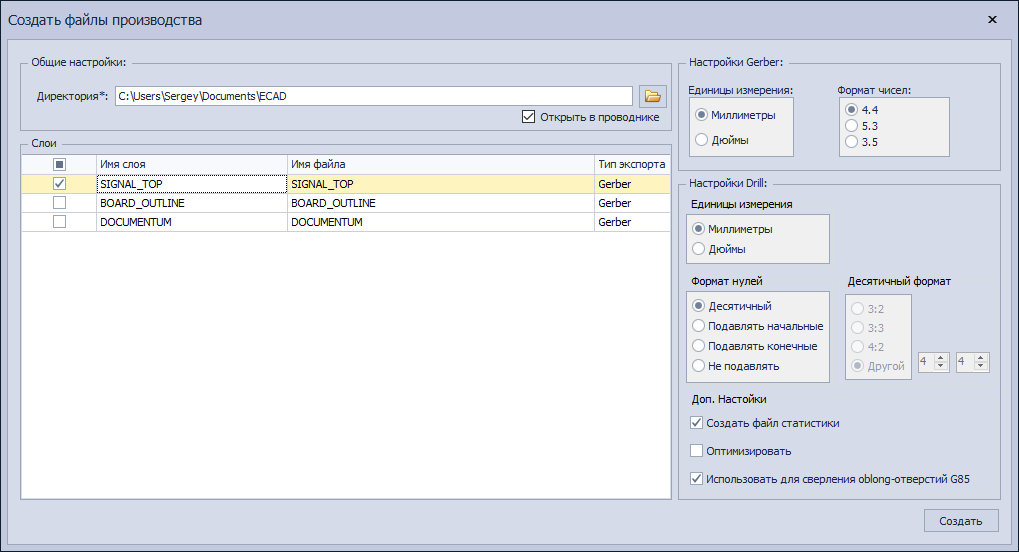The image size is (1019, 552).
Task: Close the Создать файлы производства dialog
Action: point(992,20)
